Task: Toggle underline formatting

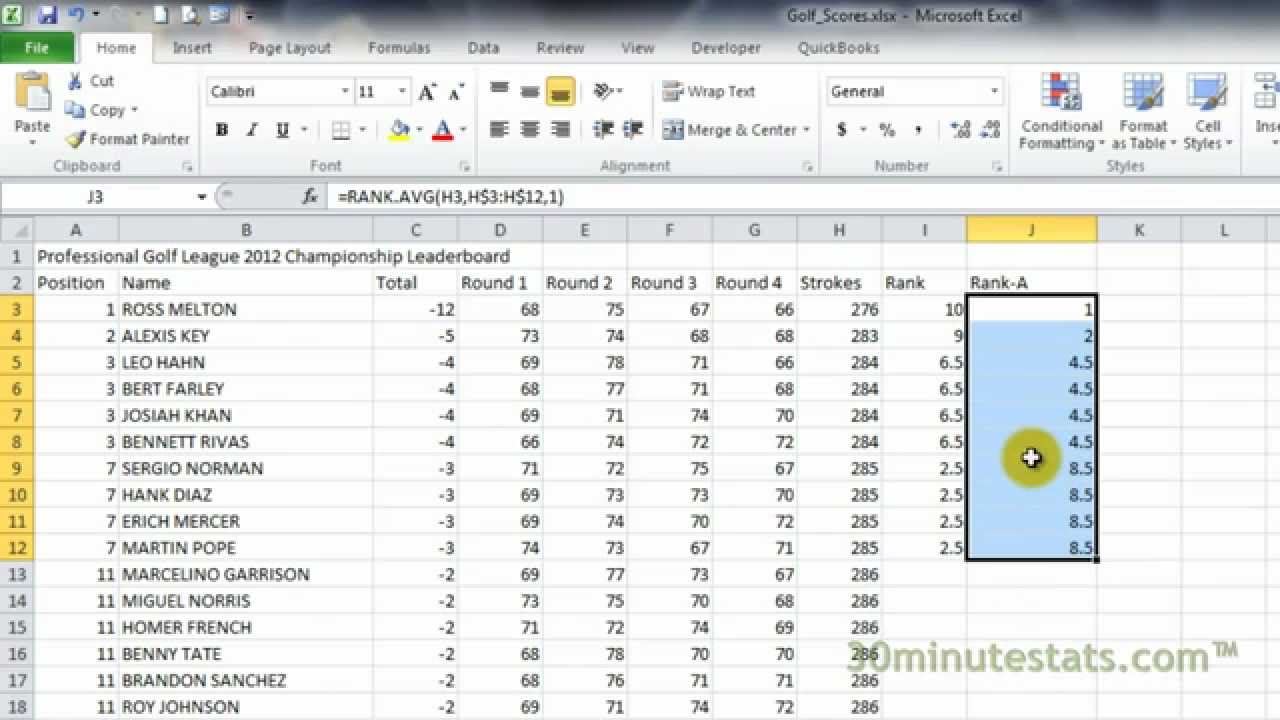Action: (x=281, y=130)
